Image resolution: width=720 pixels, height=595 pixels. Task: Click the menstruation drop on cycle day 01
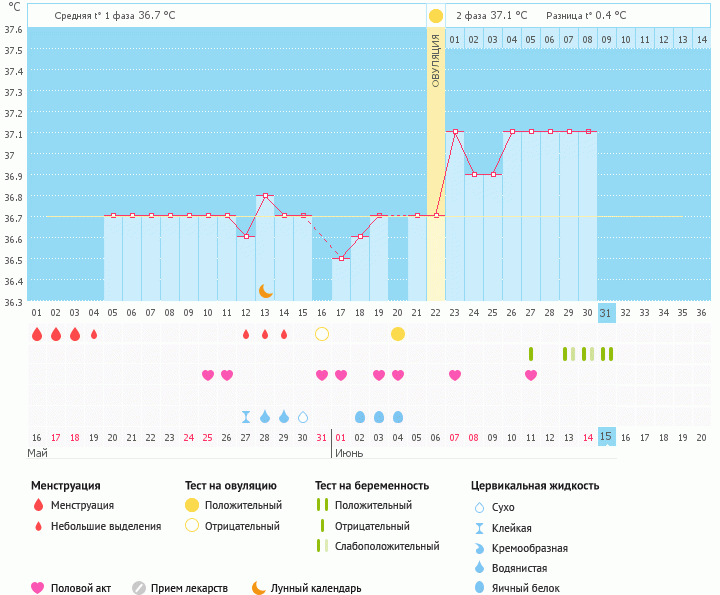point(37,334)
